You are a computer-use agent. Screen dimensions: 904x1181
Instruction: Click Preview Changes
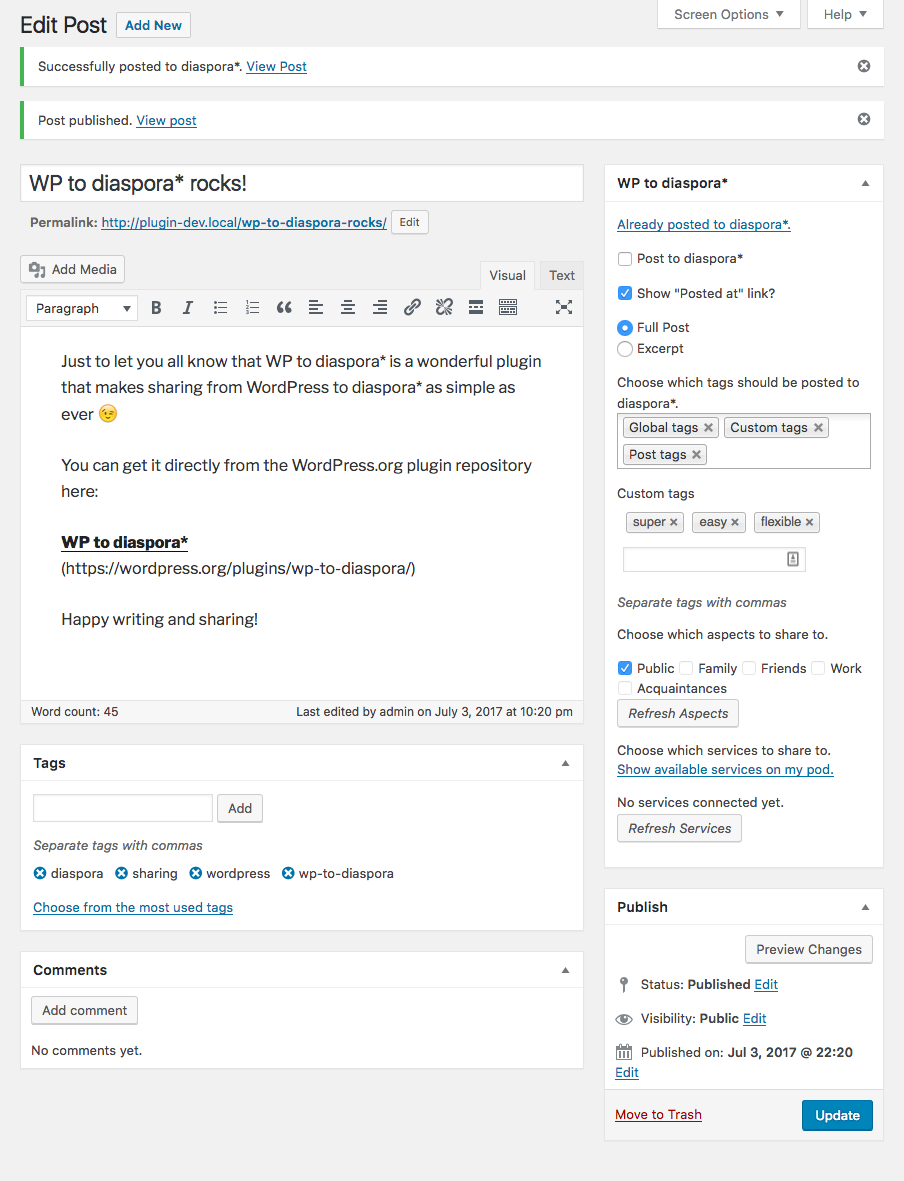click(x=809, y=950)
